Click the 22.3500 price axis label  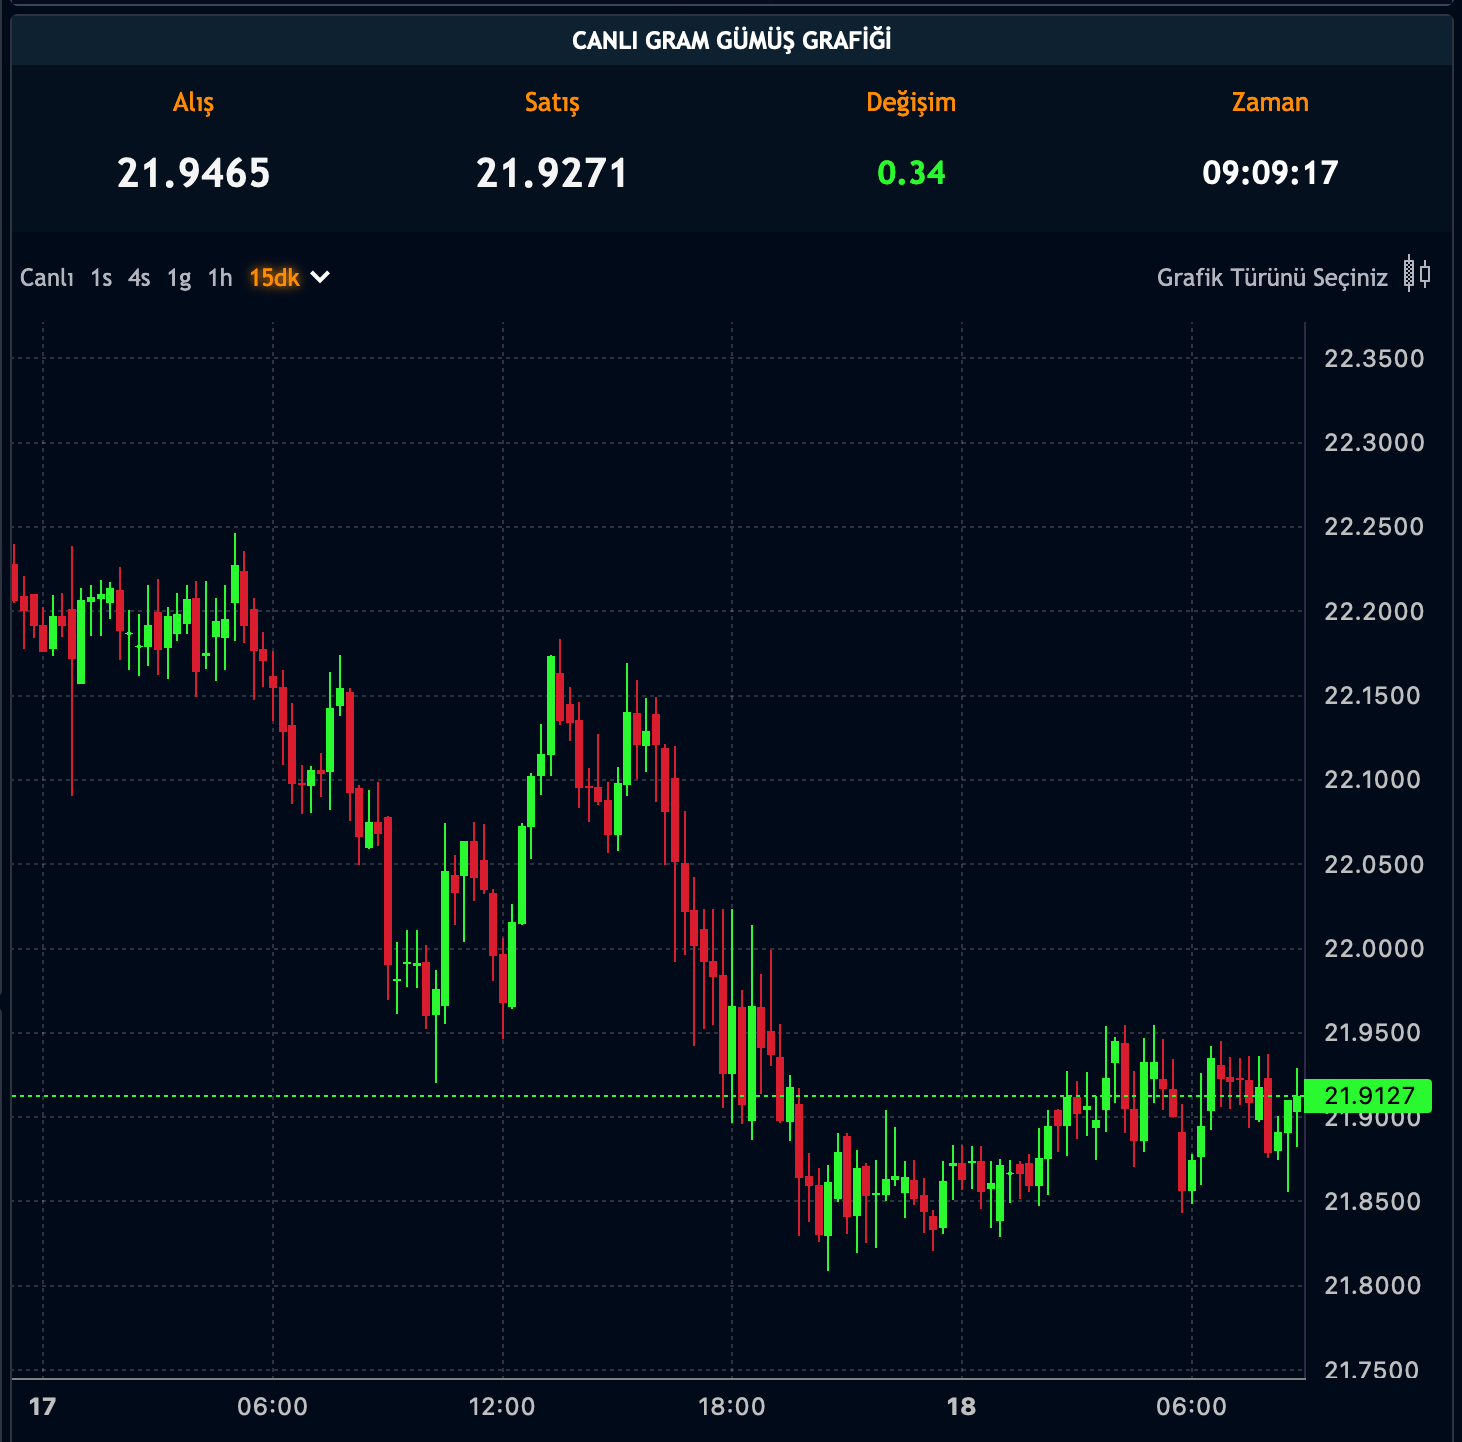click(x=1374, y=359)
